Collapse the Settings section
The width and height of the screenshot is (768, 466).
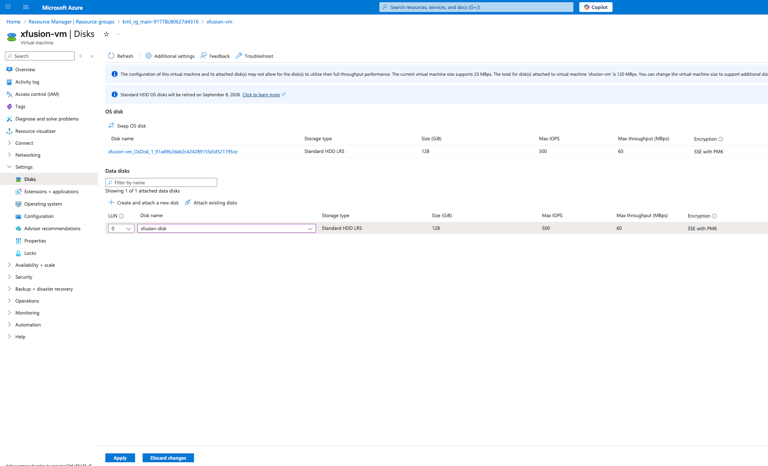[x=24, y=167]
